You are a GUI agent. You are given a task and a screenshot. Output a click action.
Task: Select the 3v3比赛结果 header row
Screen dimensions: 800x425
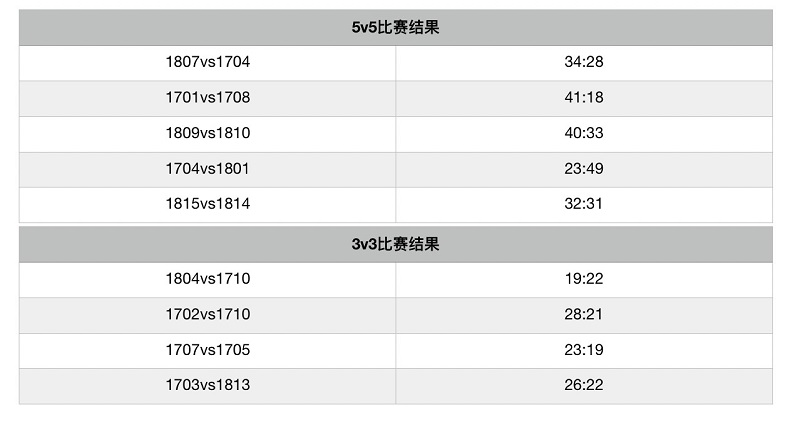click(x=395, y=244)
